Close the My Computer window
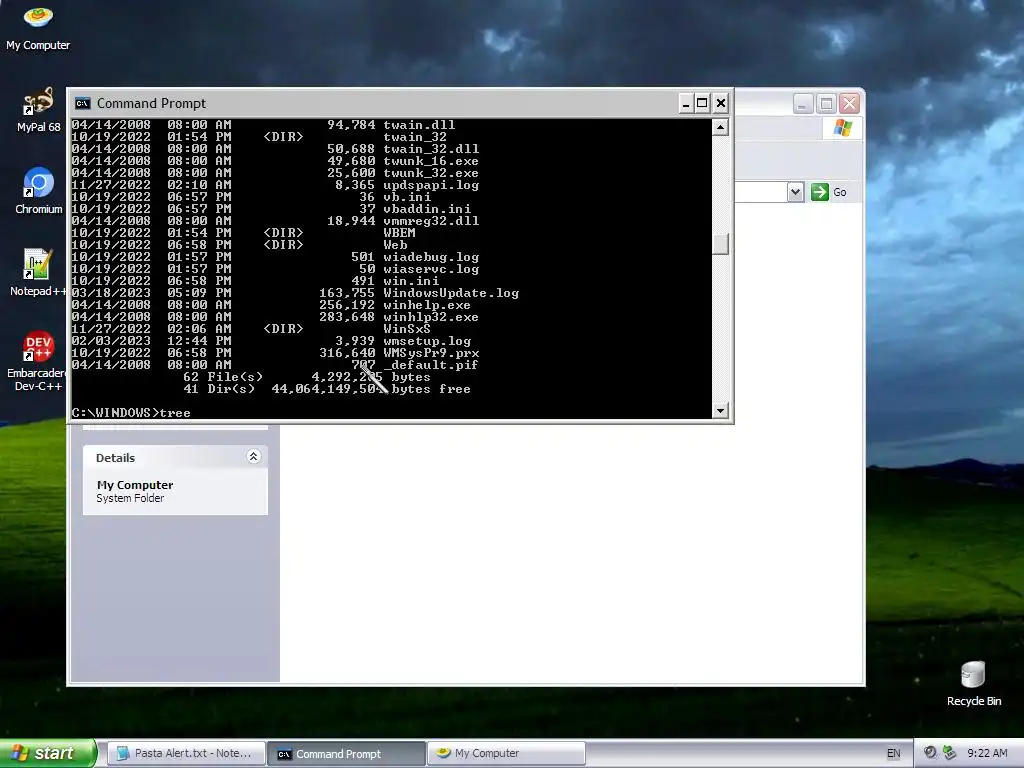The width and height of the screenshot is (1024, 768). 849,103
